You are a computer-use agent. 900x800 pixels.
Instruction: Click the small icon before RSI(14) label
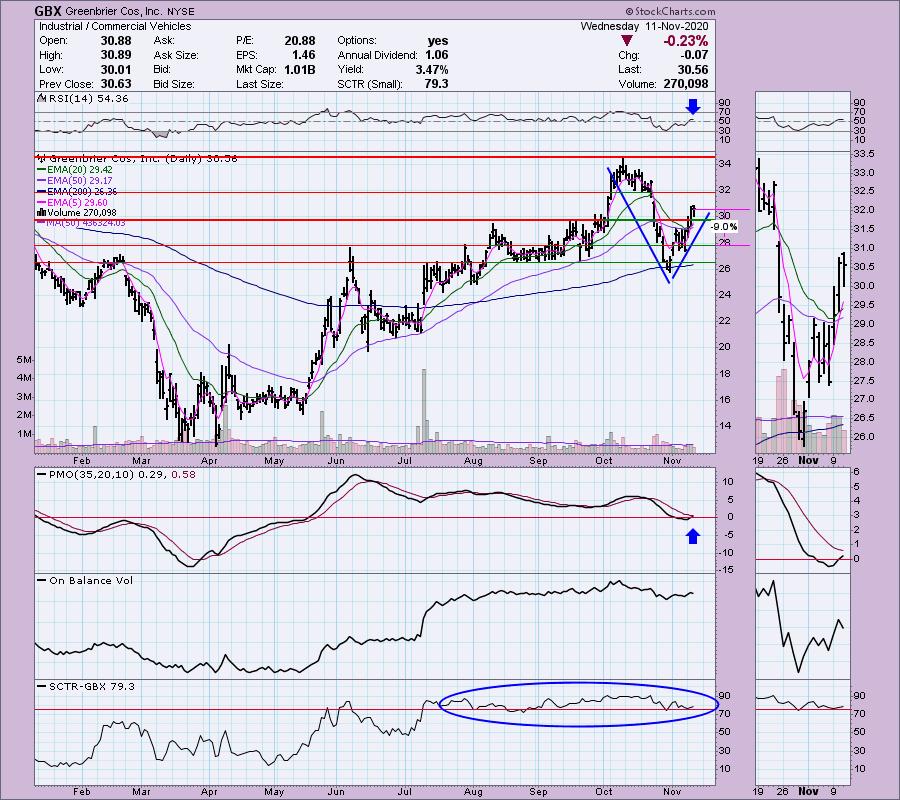pos(42,98)
